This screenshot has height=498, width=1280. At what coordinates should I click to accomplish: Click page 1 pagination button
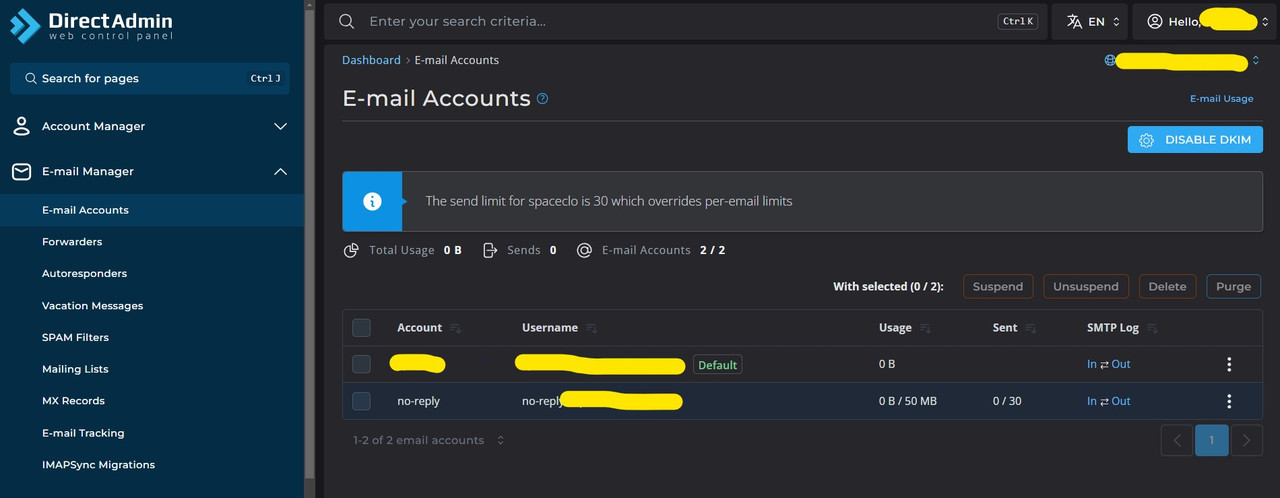pyautogui.click(x=1212, y=440)
